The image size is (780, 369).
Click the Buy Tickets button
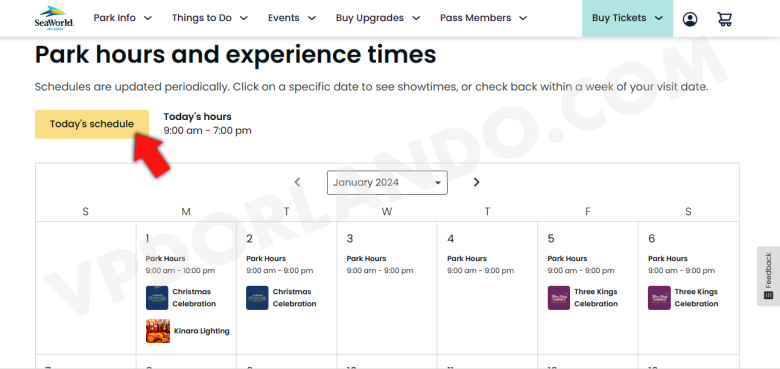click(x=627, y=18)
